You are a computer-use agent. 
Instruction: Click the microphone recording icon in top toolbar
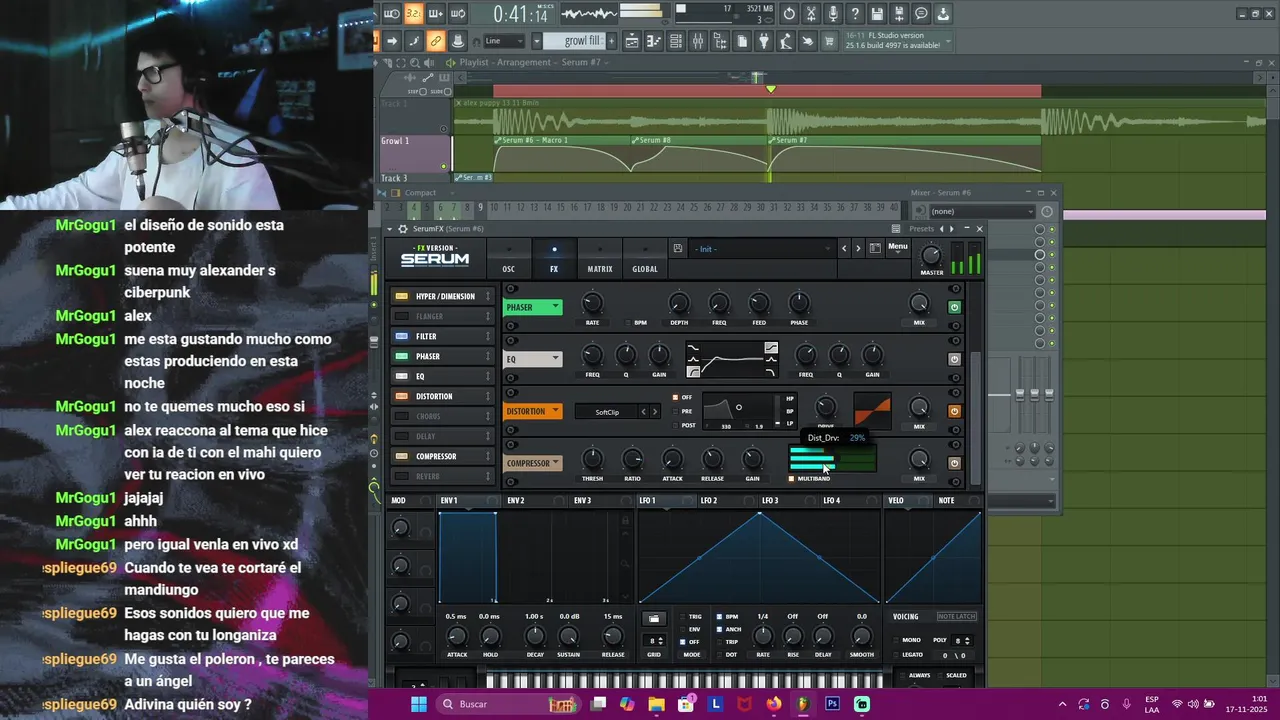pyautogui.click(x=833, y=13)
